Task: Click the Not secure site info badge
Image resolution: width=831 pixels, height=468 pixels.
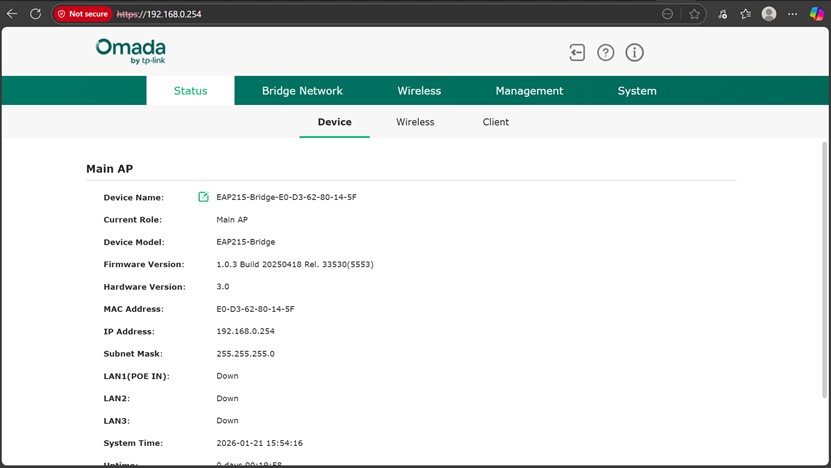Action: [83, 14]
